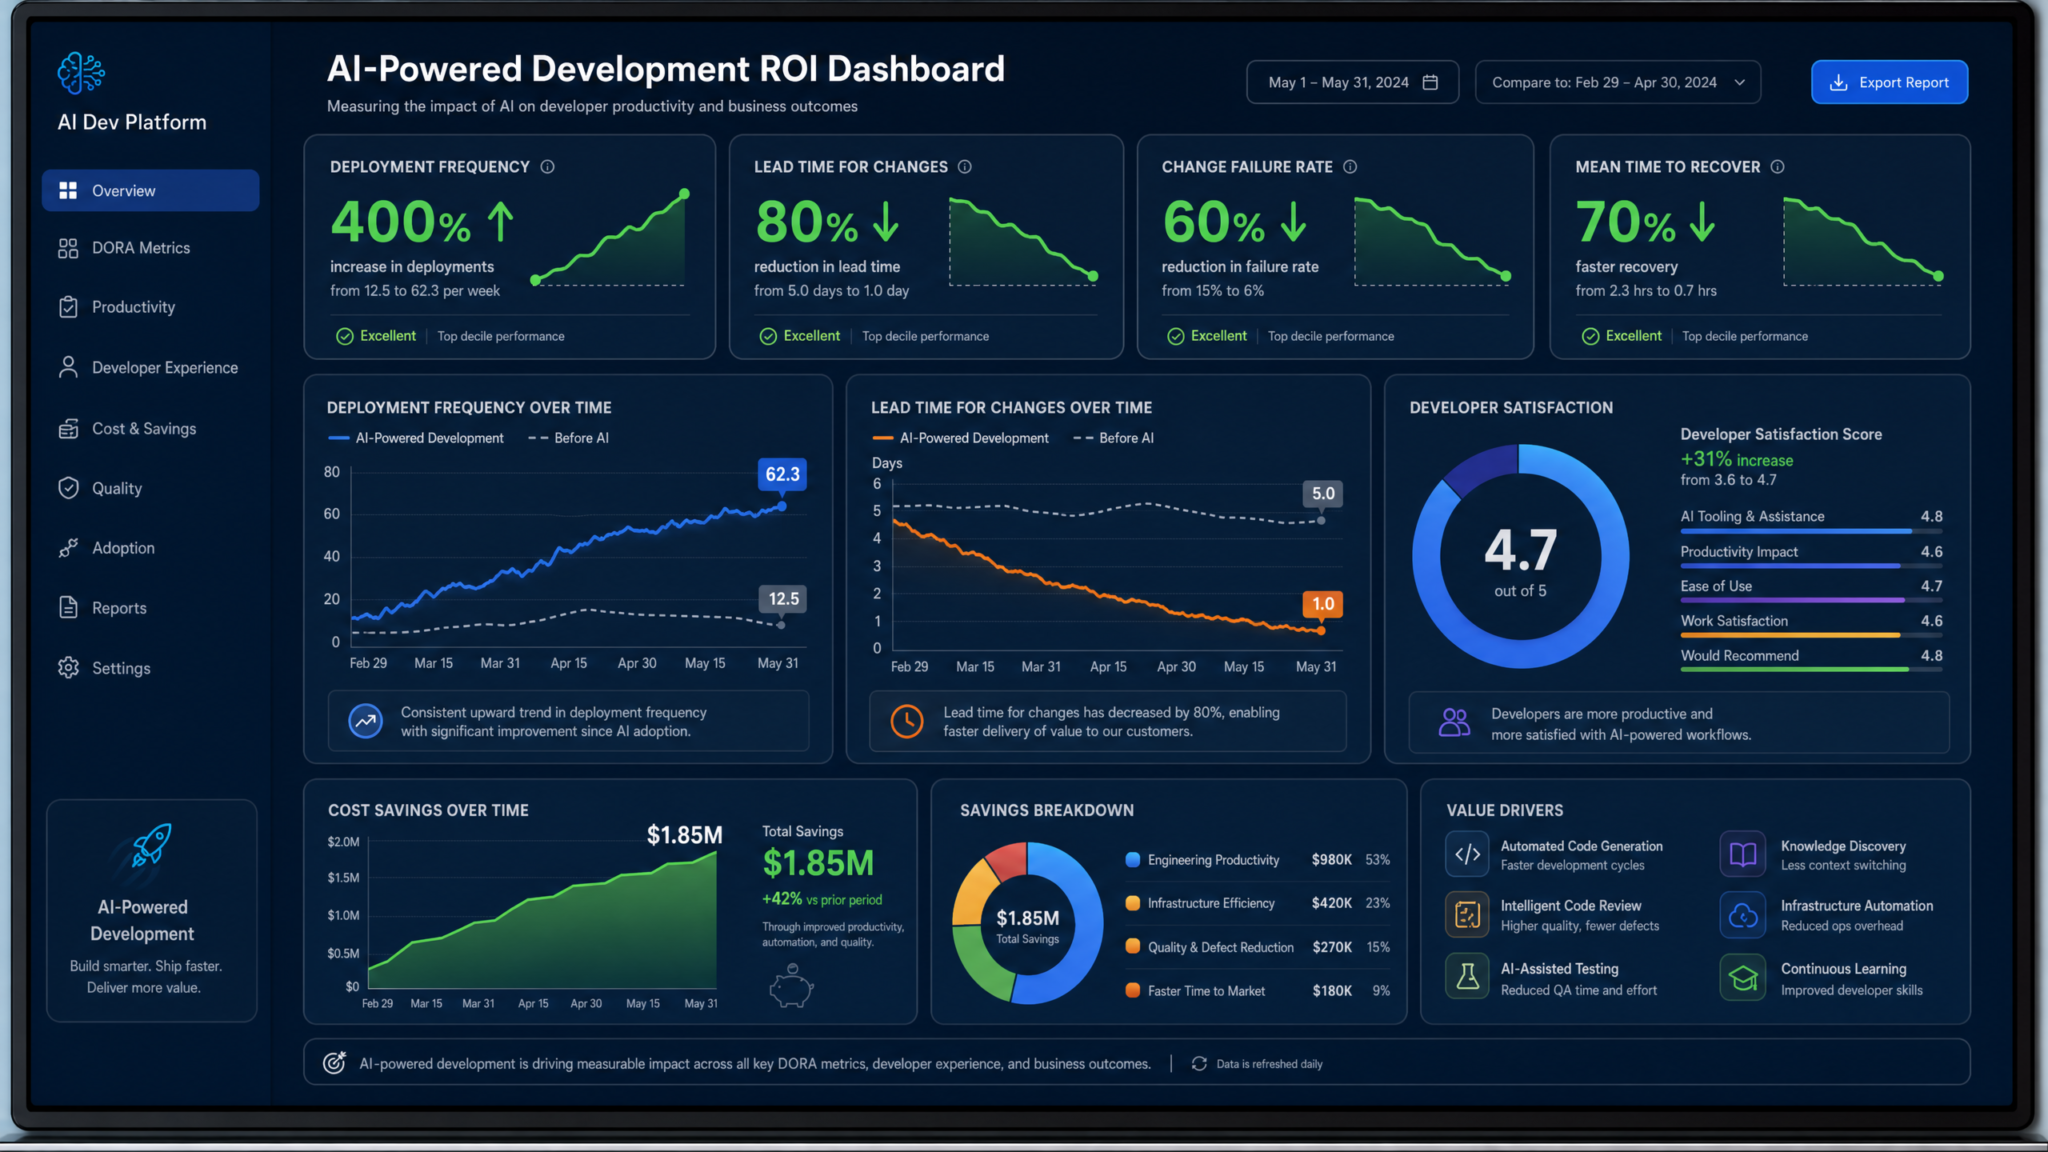Click the refresh icon beside Data is refreshed daily
The width and height of the screenshot is (2048, 1152).
coord(1199,1064)
